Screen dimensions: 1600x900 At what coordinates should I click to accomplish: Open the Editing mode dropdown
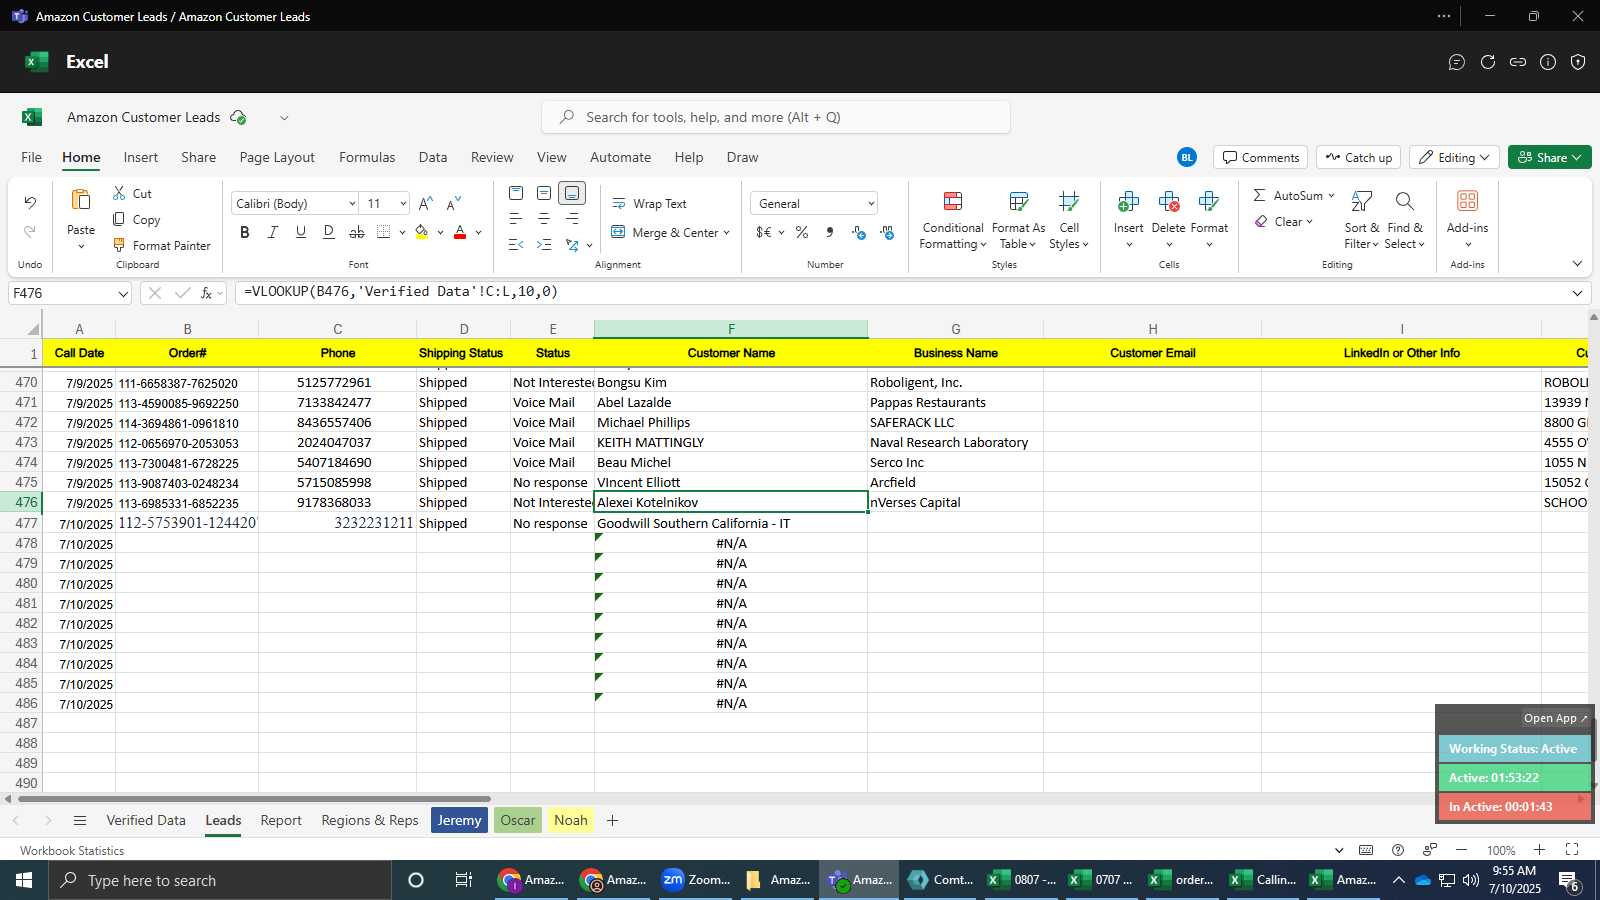[1454, 157]
